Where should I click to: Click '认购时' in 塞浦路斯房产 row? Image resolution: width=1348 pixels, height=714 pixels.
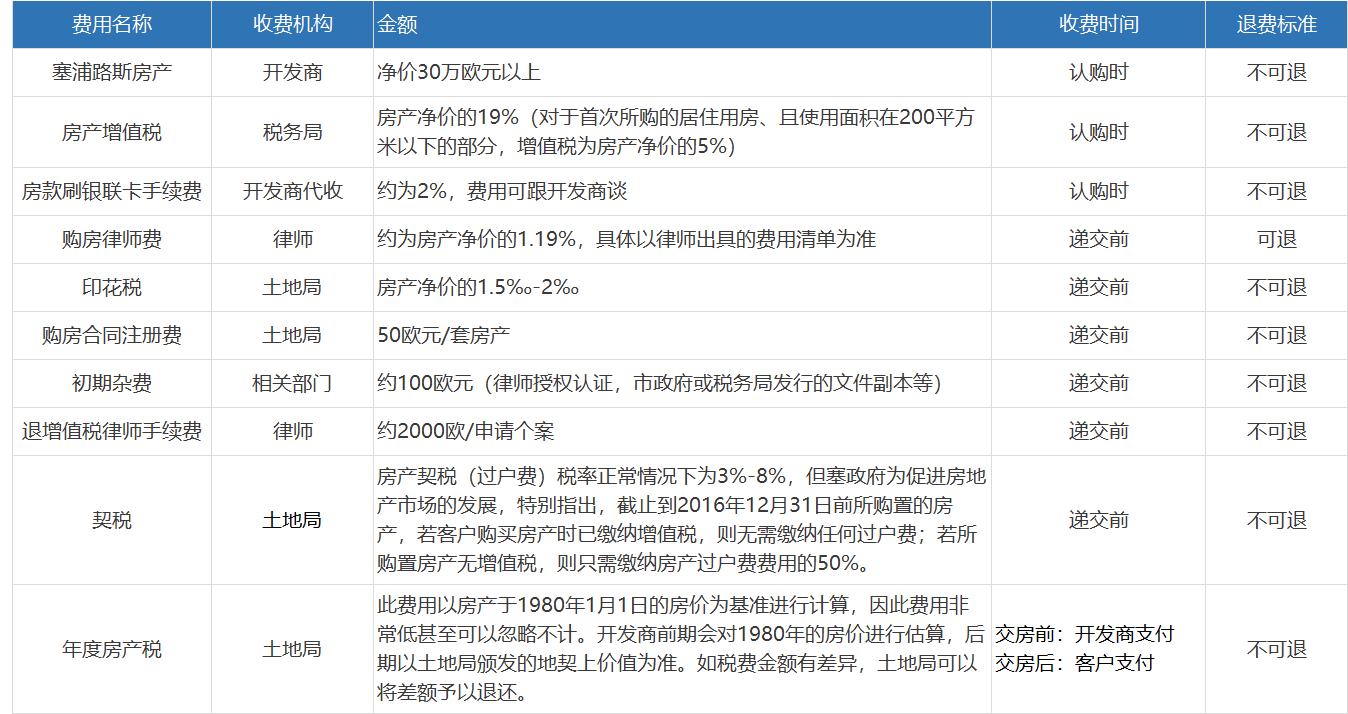(1098, 72)
